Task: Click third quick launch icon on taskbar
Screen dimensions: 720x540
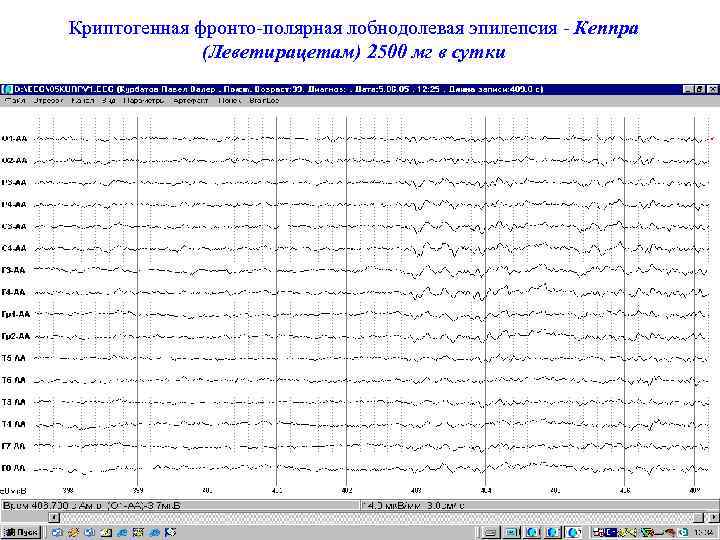Action: tap(90, 532)
